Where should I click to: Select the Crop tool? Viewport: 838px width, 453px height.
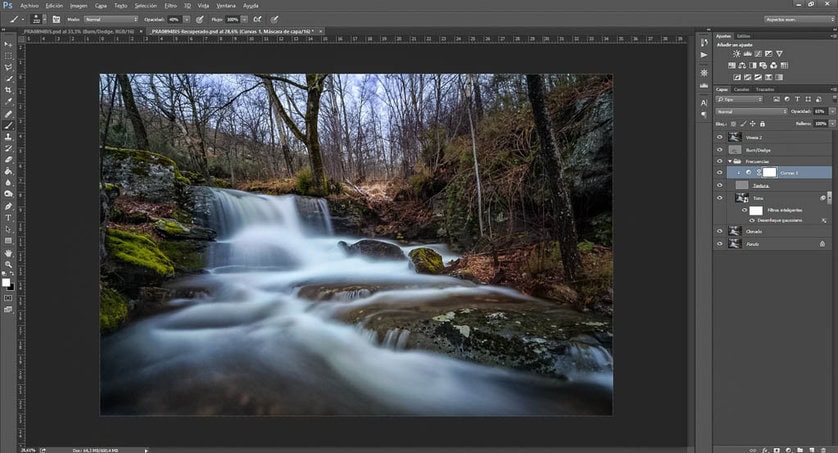pyautogui.click(x=9, y=89)
